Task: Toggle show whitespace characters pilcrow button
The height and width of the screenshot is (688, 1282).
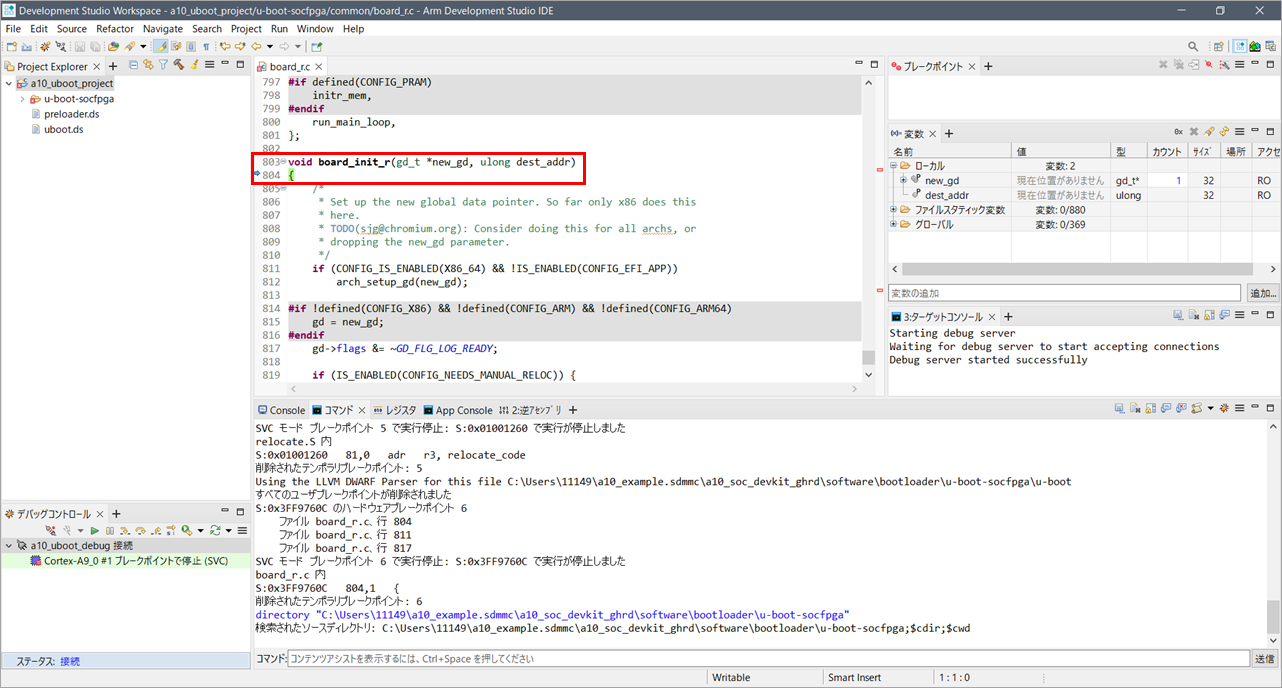Action: (x=206, y=47)
